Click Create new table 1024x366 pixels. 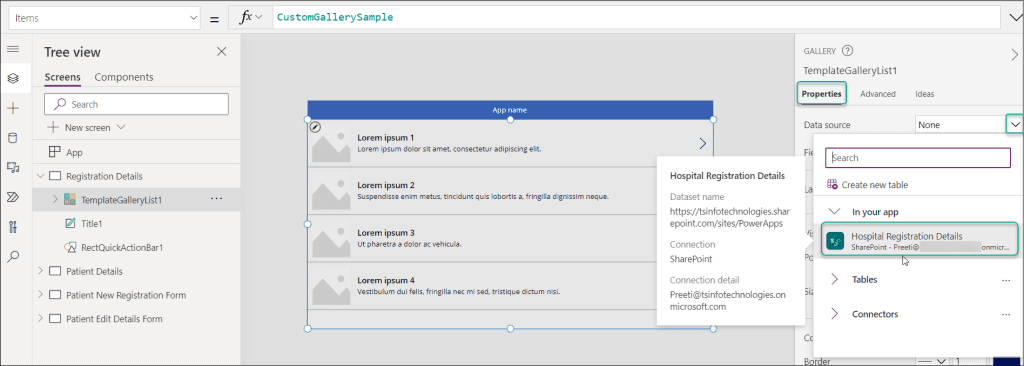874,185
